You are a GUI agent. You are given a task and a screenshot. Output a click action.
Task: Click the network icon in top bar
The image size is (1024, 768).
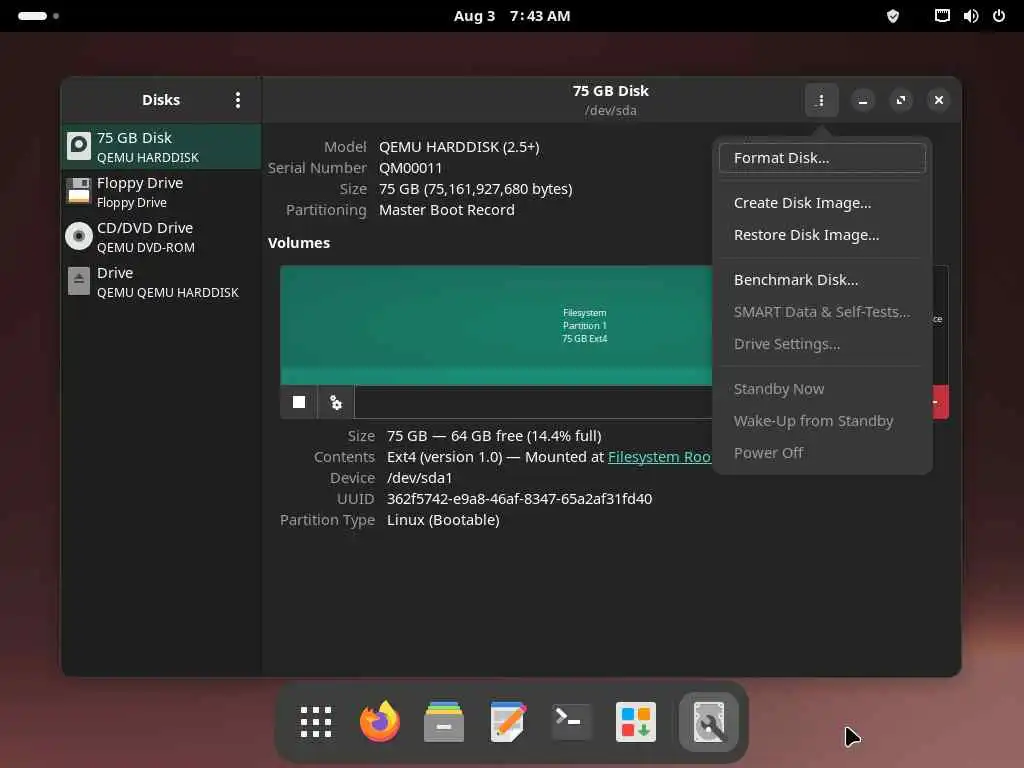[x=942, y=16]
